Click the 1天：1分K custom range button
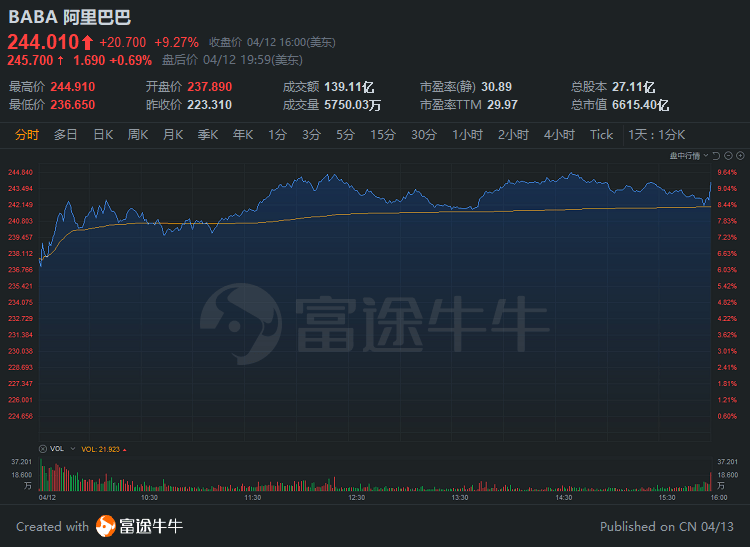 point(657,135)
